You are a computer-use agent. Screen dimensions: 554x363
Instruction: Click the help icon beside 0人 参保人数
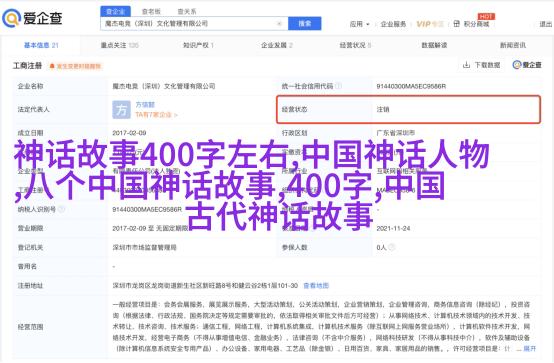(x=391, y=247)
